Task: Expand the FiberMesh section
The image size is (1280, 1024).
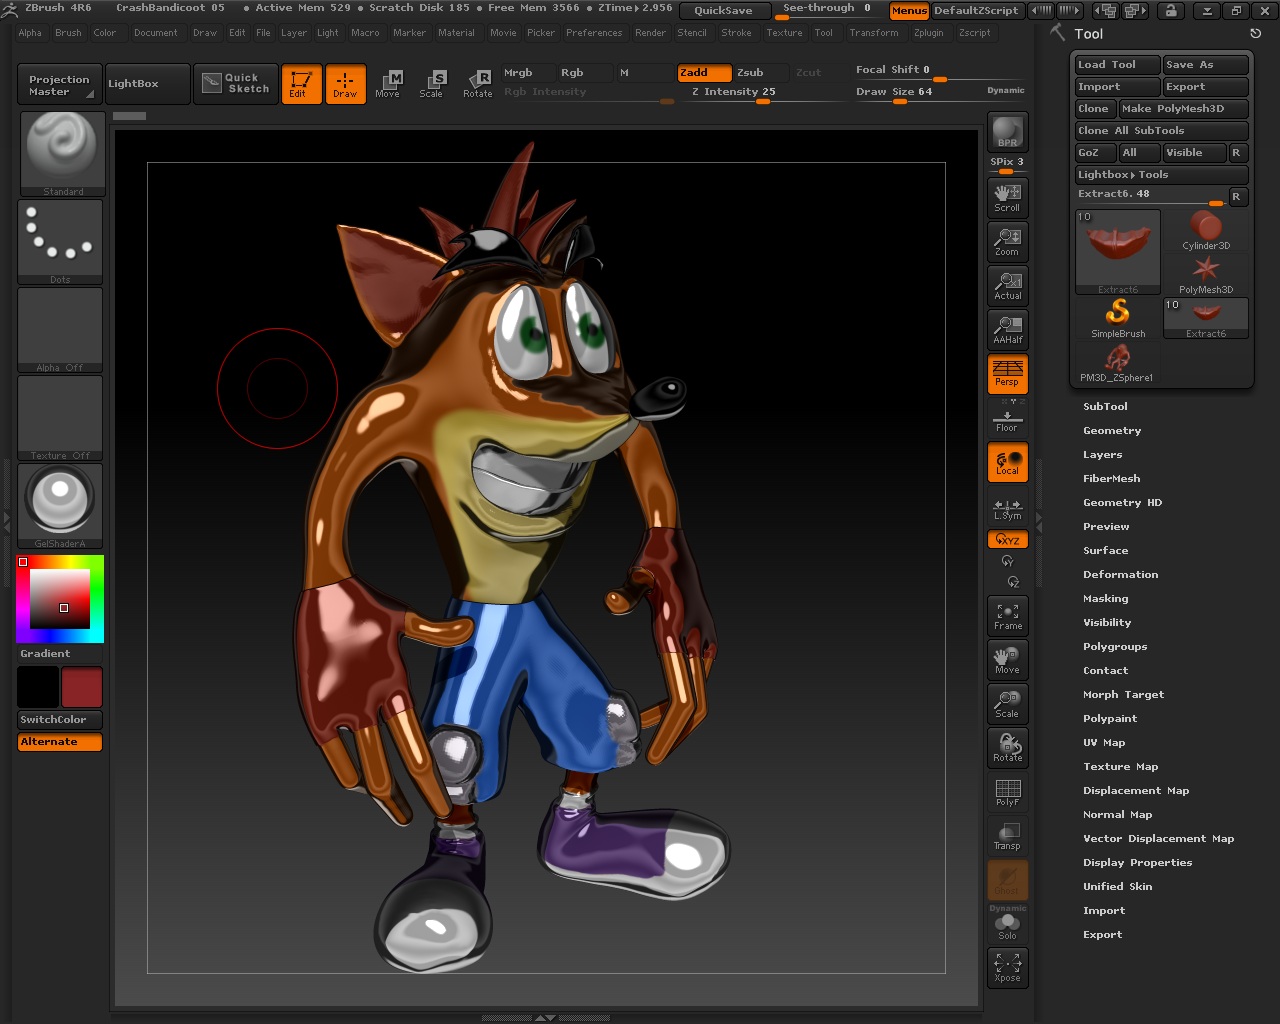Action: (1111, 478)
